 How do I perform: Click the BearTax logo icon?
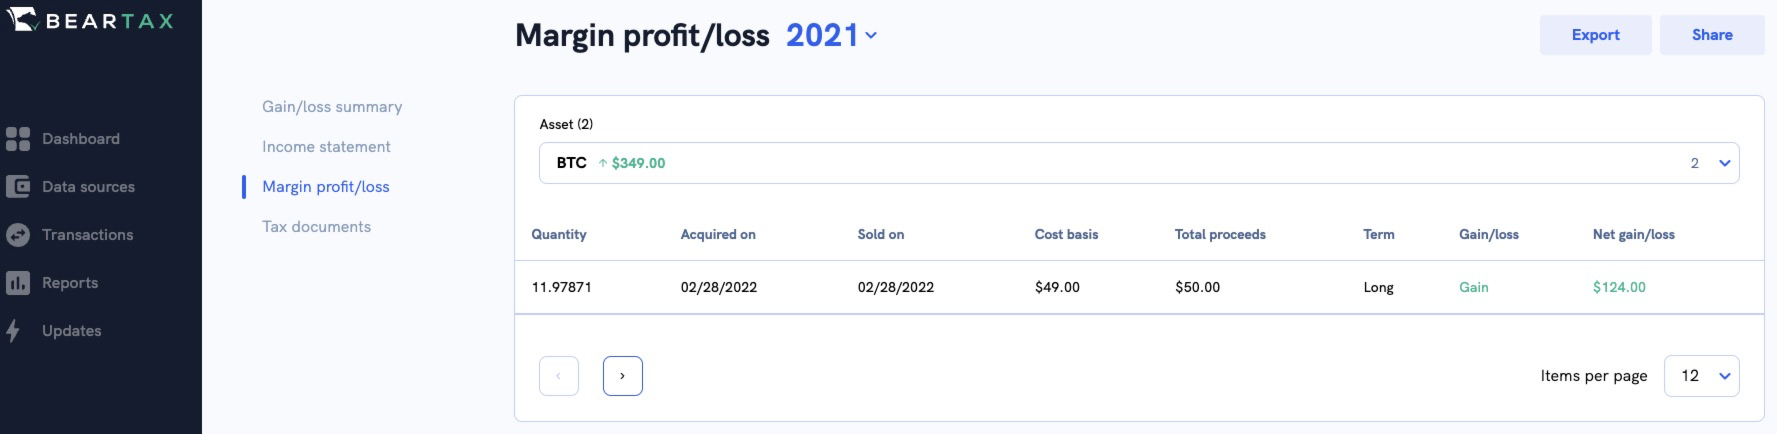pos(22,20)
